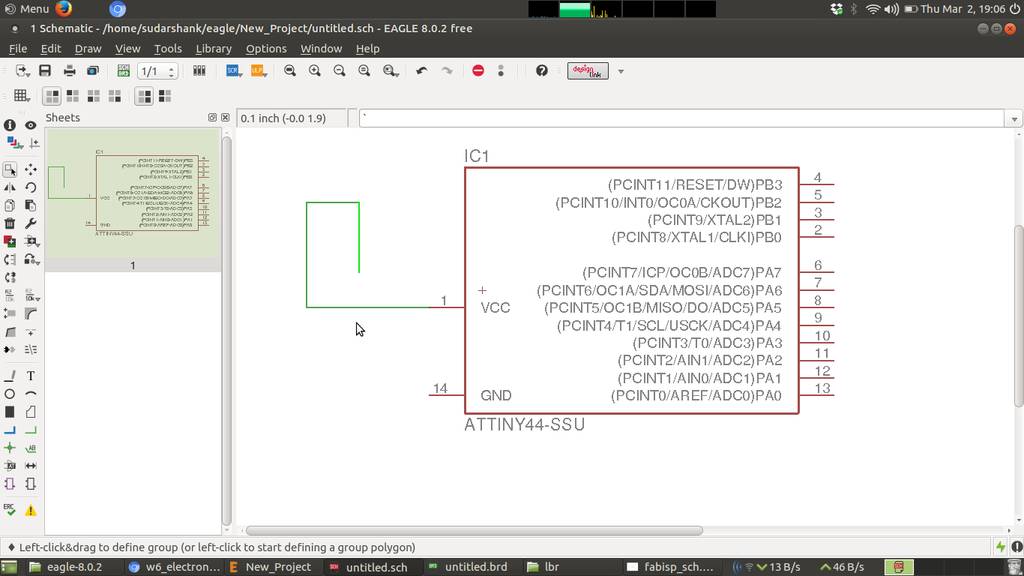Select the Label tool
This screenshot has width=1024, height=576.
[x=31, y=448]
